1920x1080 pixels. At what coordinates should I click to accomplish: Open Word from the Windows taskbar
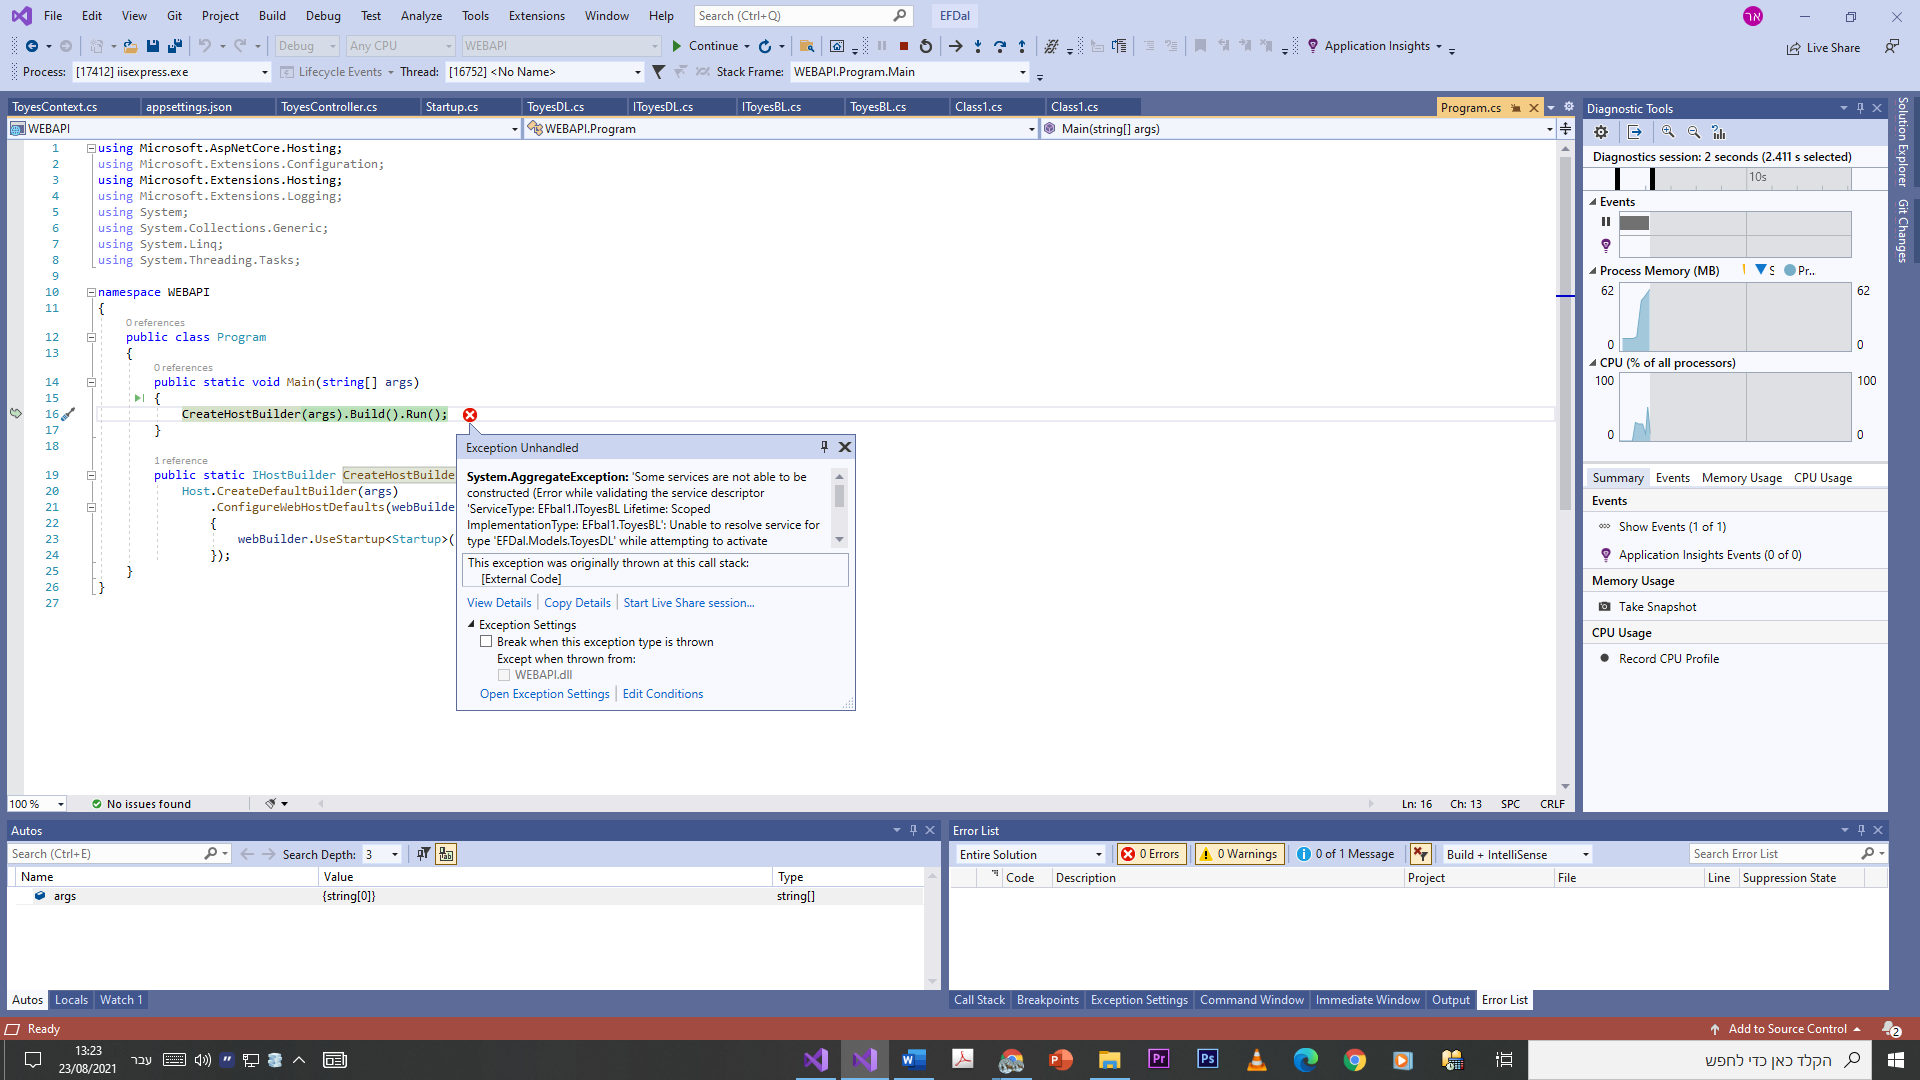(x=913, y=1060)
